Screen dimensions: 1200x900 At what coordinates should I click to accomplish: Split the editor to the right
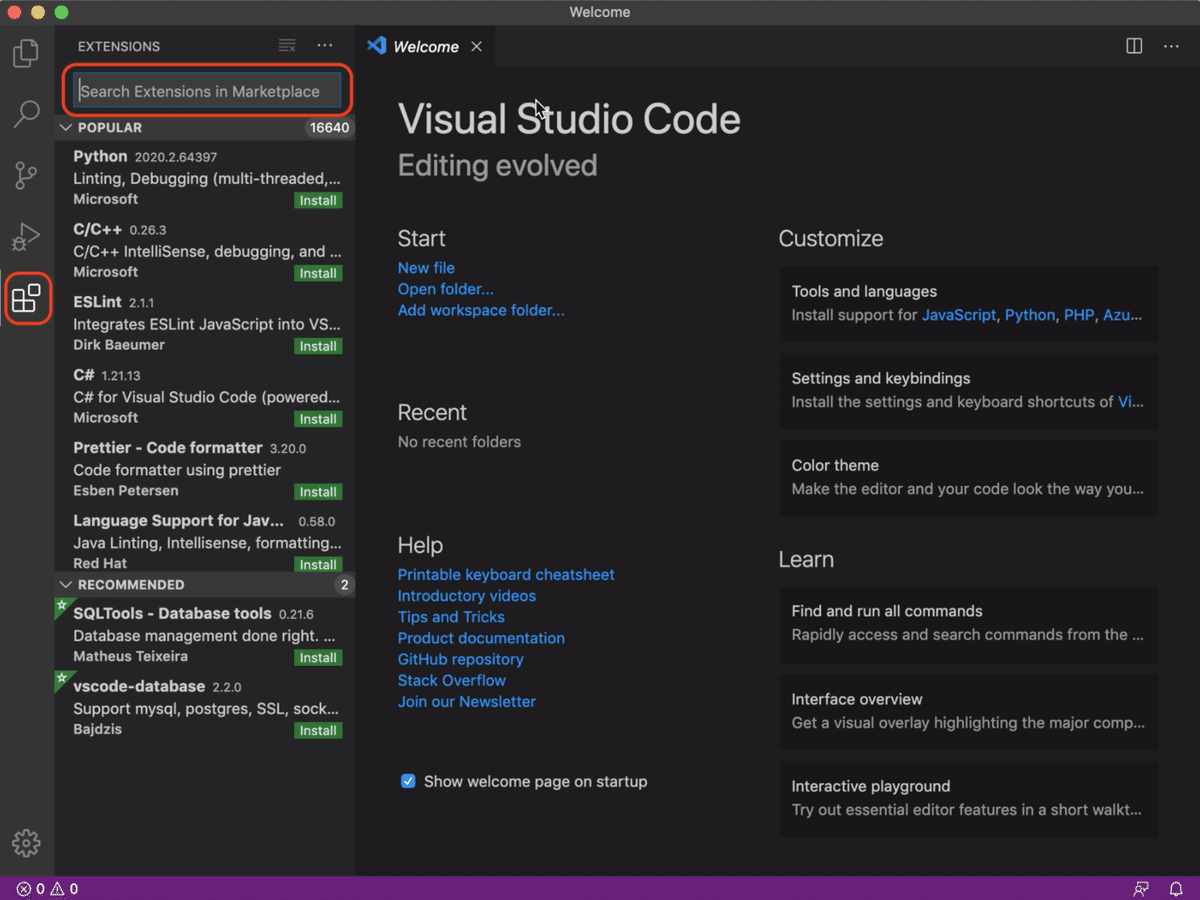pyautogui.click(x=1134, y=46)
